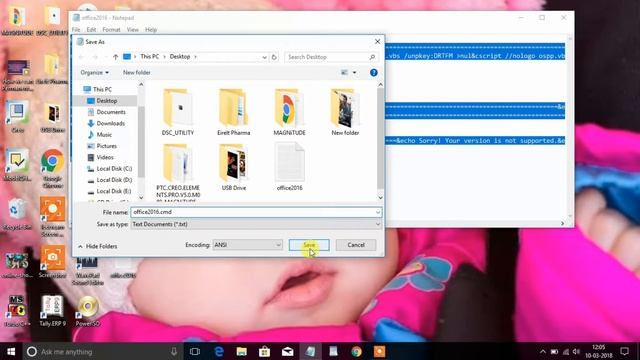Screen dimensions: 640x360
Task: Click the taskbar clock showing 12:05
Action: [599, 351]
